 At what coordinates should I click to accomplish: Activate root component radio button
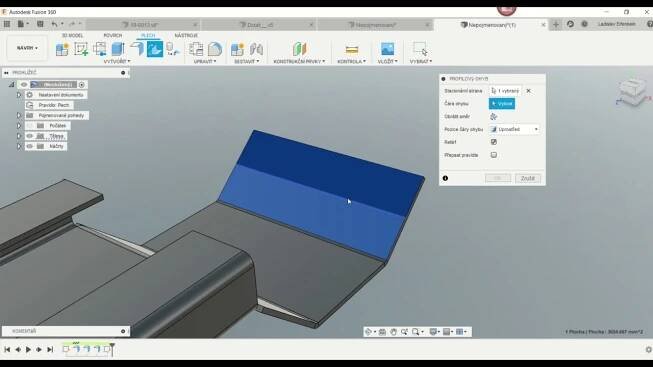82,85
